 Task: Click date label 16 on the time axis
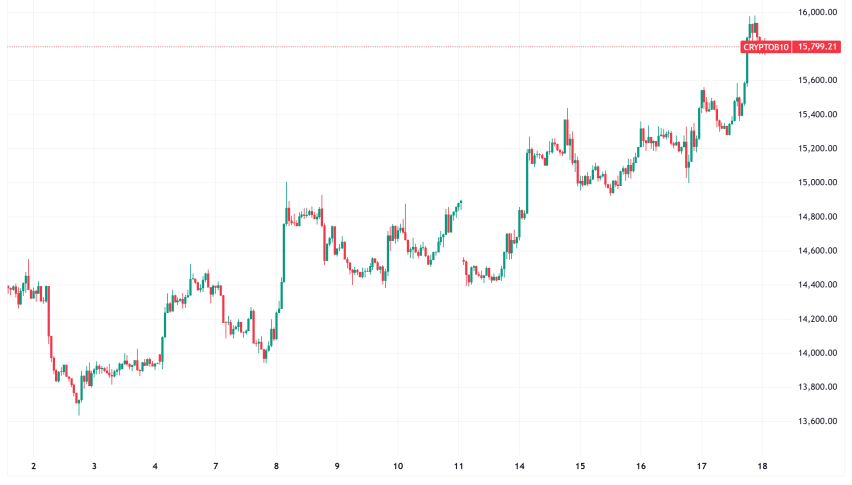coord(641,466)
